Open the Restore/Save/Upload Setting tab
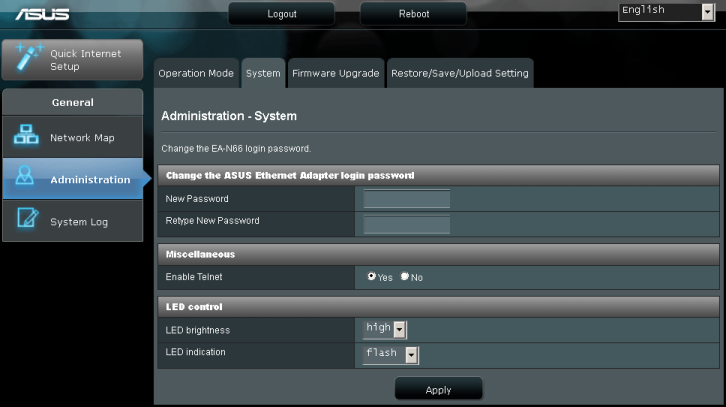The image size is (726, 407). click(x=460, y=73)
